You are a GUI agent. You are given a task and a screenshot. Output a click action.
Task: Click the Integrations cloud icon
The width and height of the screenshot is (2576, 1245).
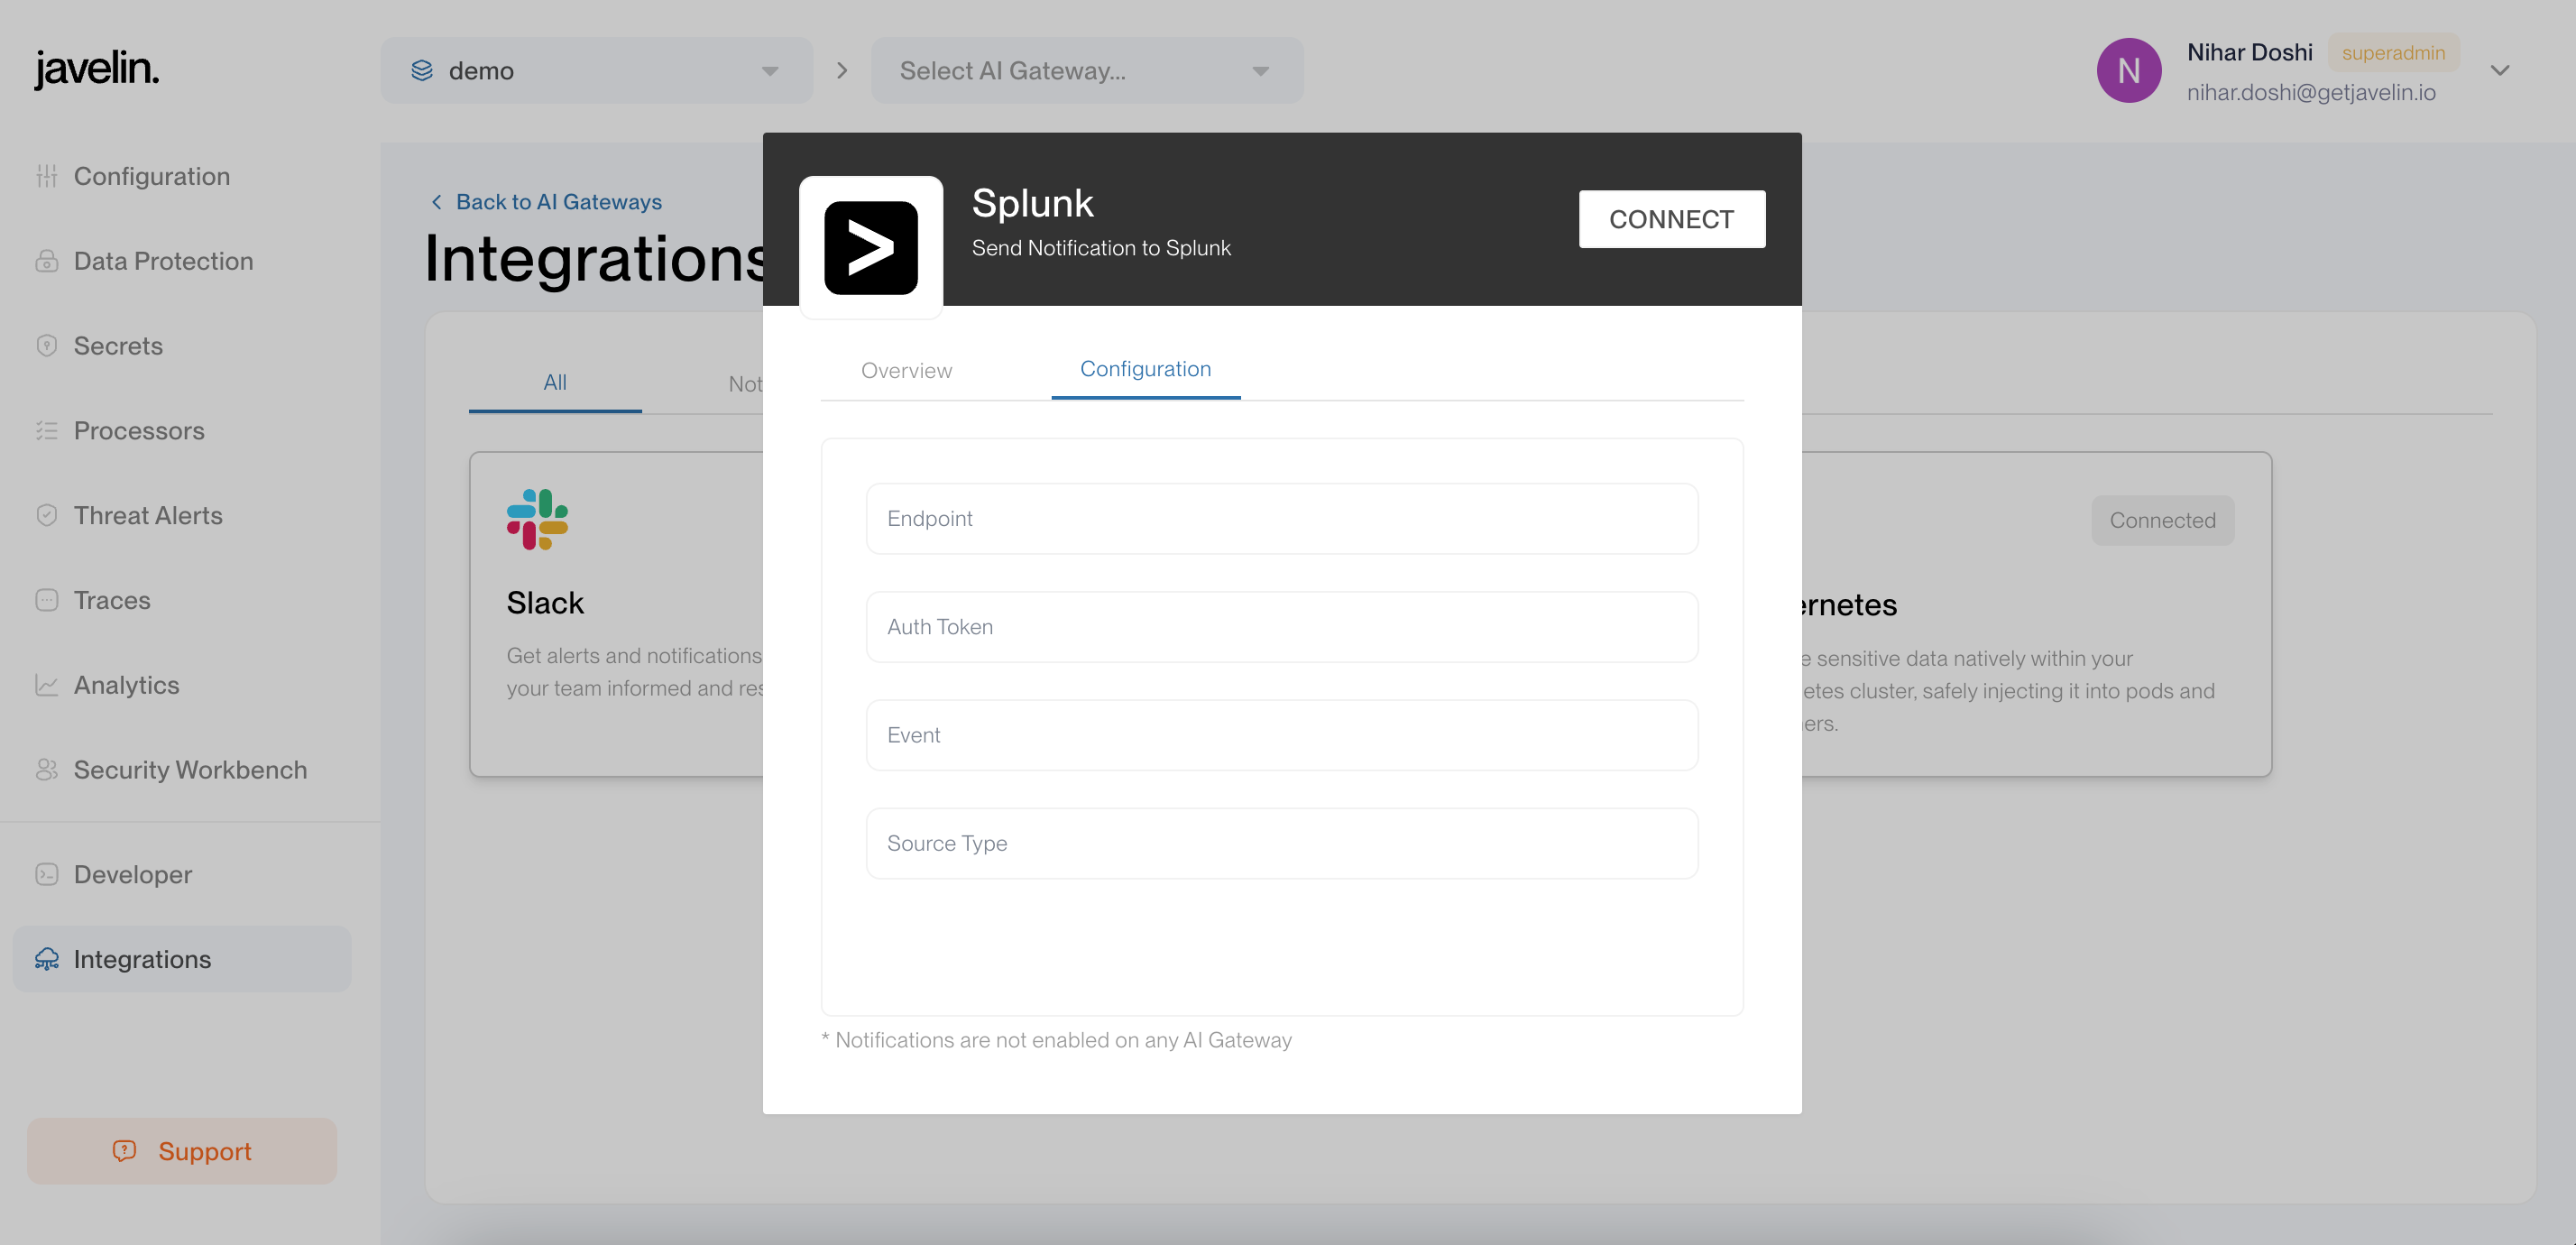pos(47,959)
